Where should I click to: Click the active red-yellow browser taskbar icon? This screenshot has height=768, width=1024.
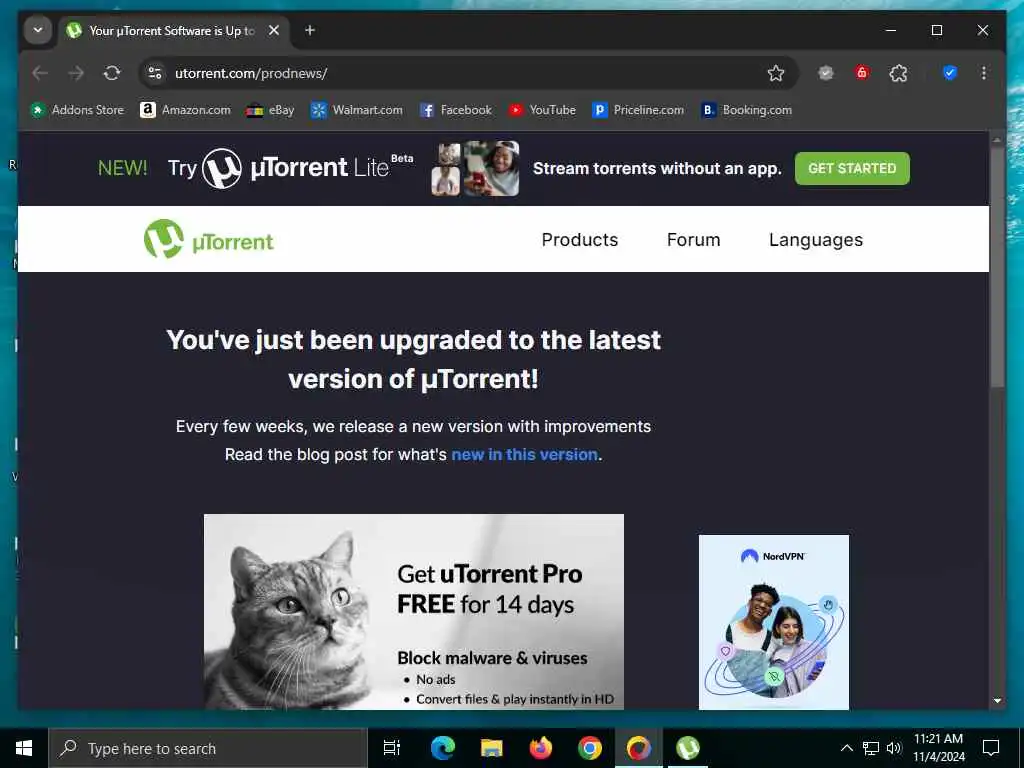(639, 748)
